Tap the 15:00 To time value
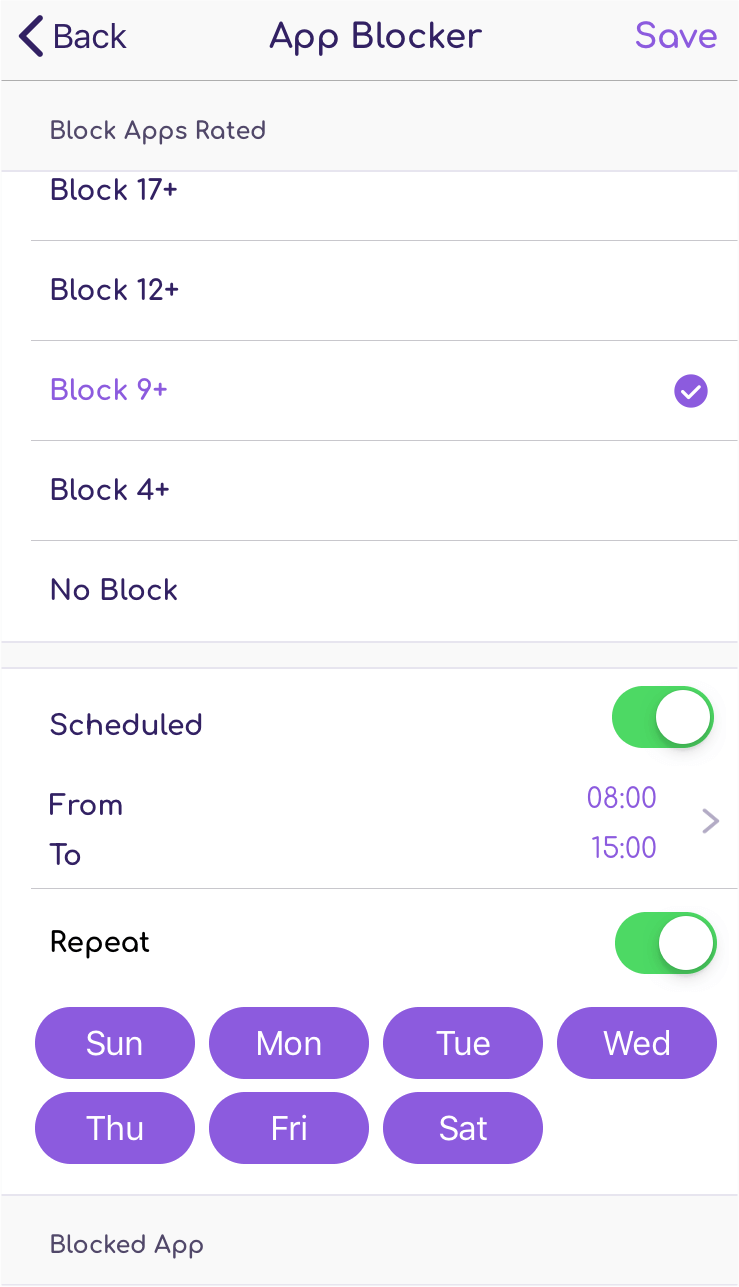The width and height of the screenshot is (739, 1287). (x=623, y=848)
